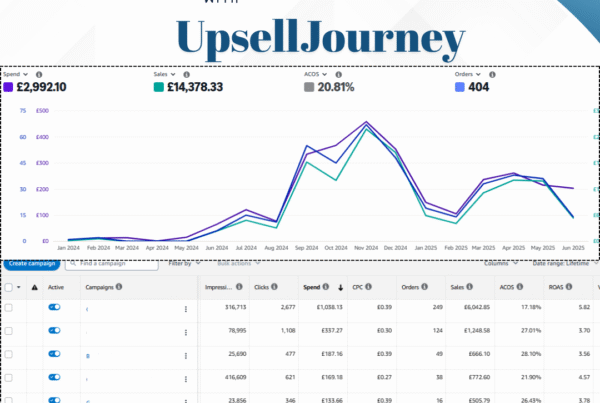The image size is (600, 403).
Task: Click the info icon in ROAS column header
Action: point(569,287)
